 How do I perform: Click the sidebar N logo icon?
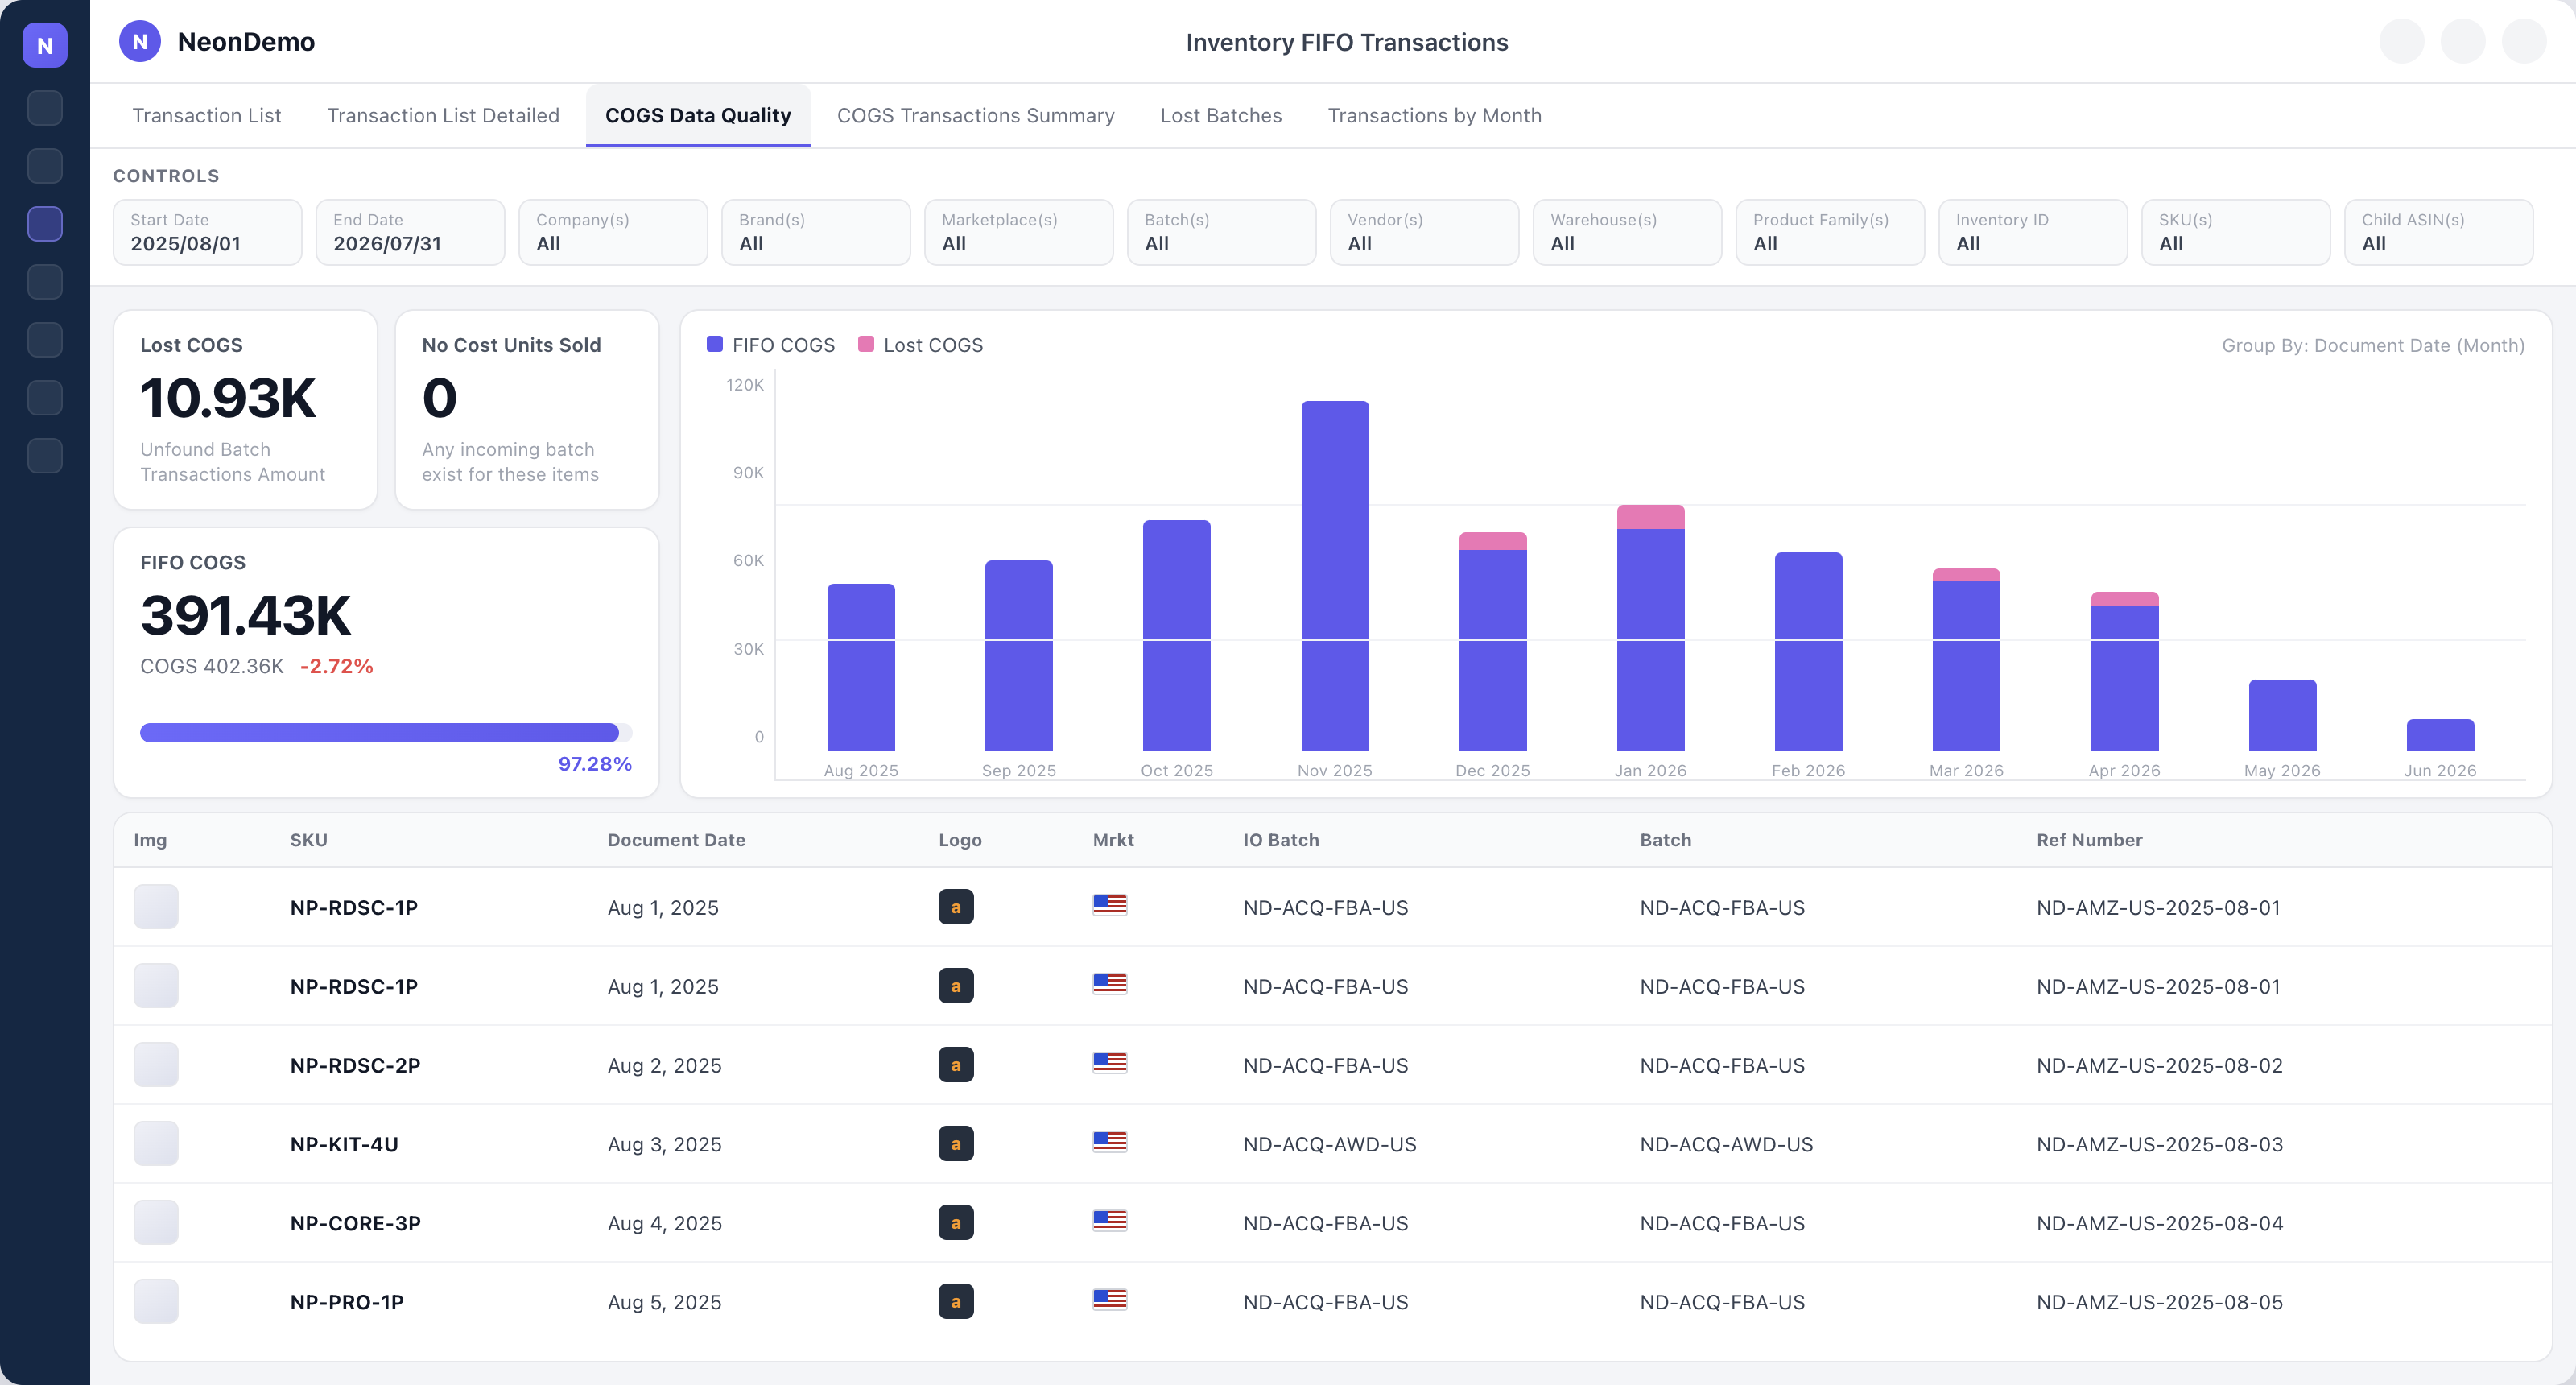45,45
